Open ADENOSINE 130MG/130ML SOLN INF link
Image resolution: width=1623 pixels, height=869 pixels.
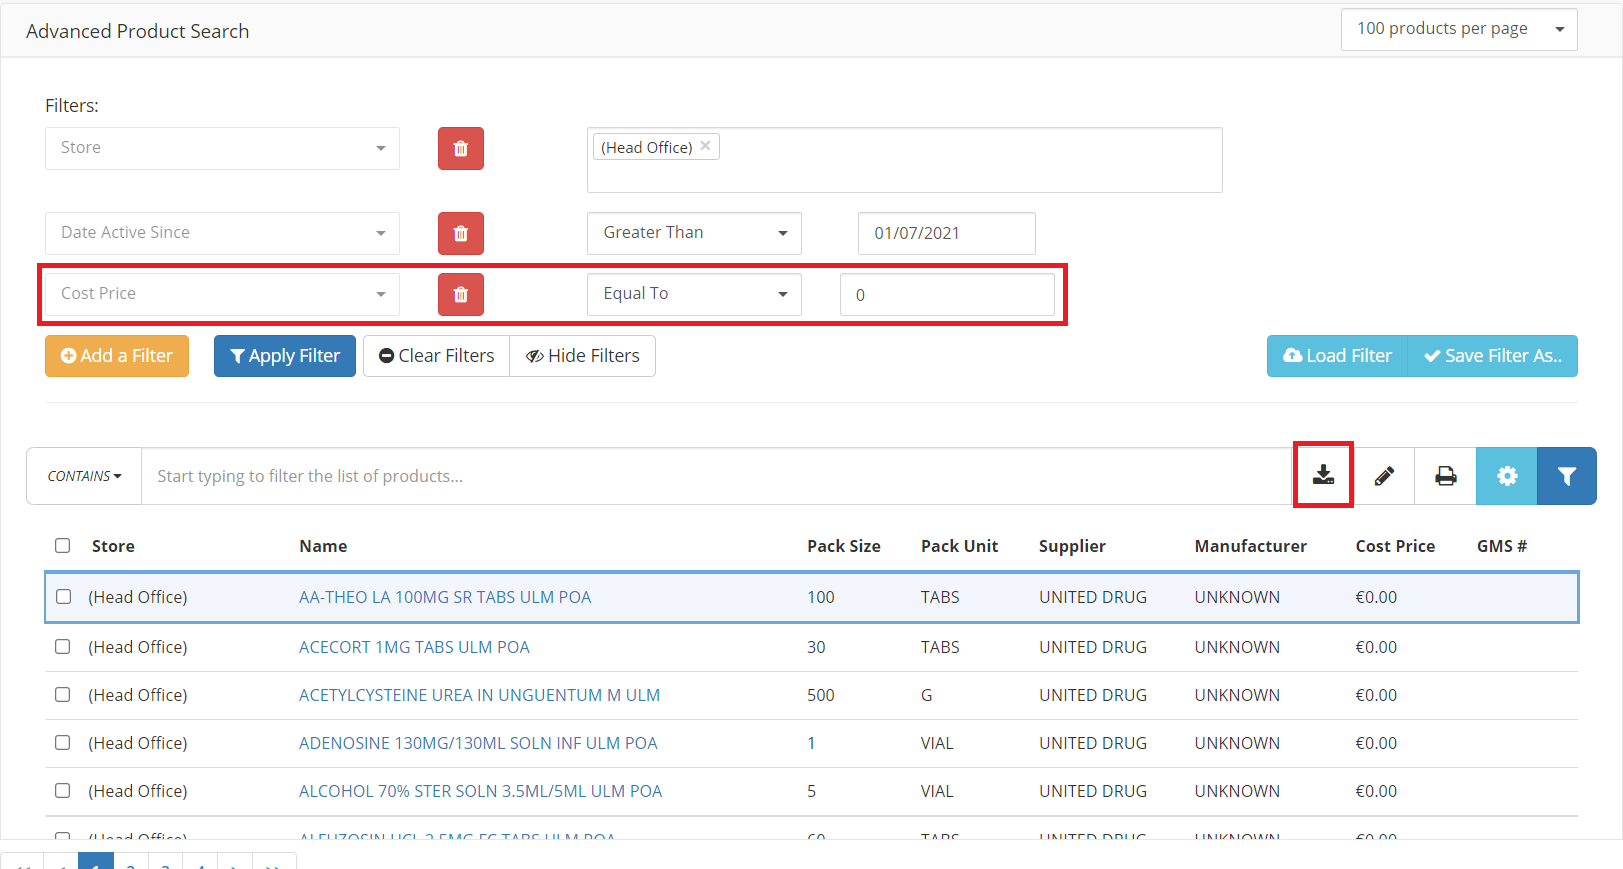point(478,743)
